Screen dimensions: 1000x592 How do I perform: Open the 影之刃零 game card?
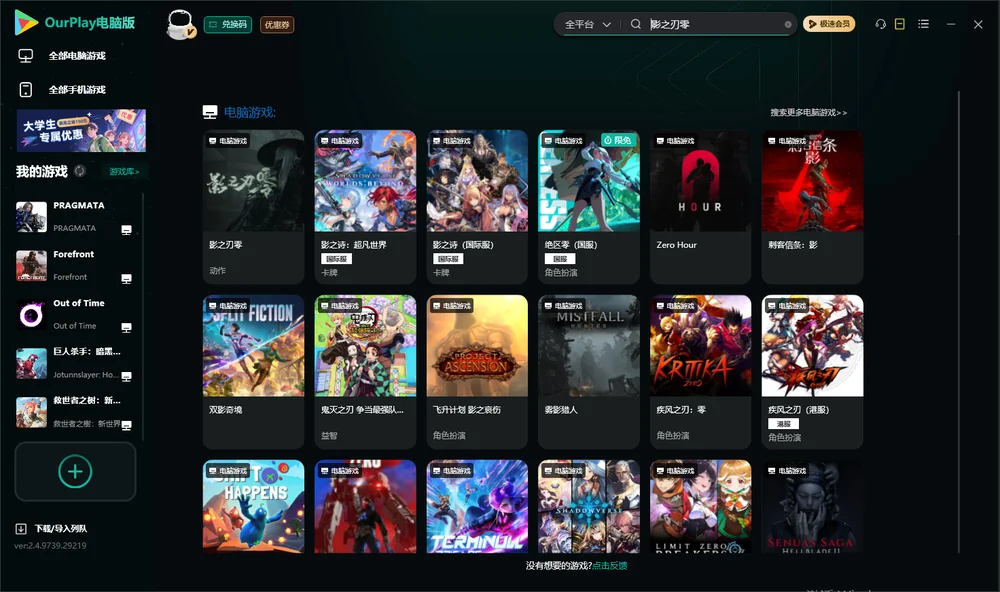(253, 207)
